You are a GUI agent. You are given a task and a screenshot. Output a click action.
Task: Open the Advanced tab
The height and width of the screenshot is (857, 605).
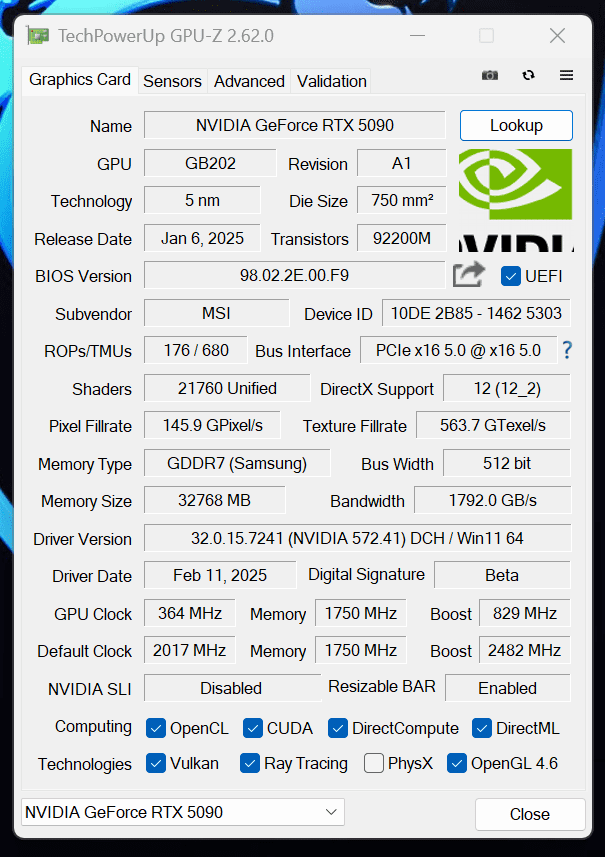coord(249,81)
